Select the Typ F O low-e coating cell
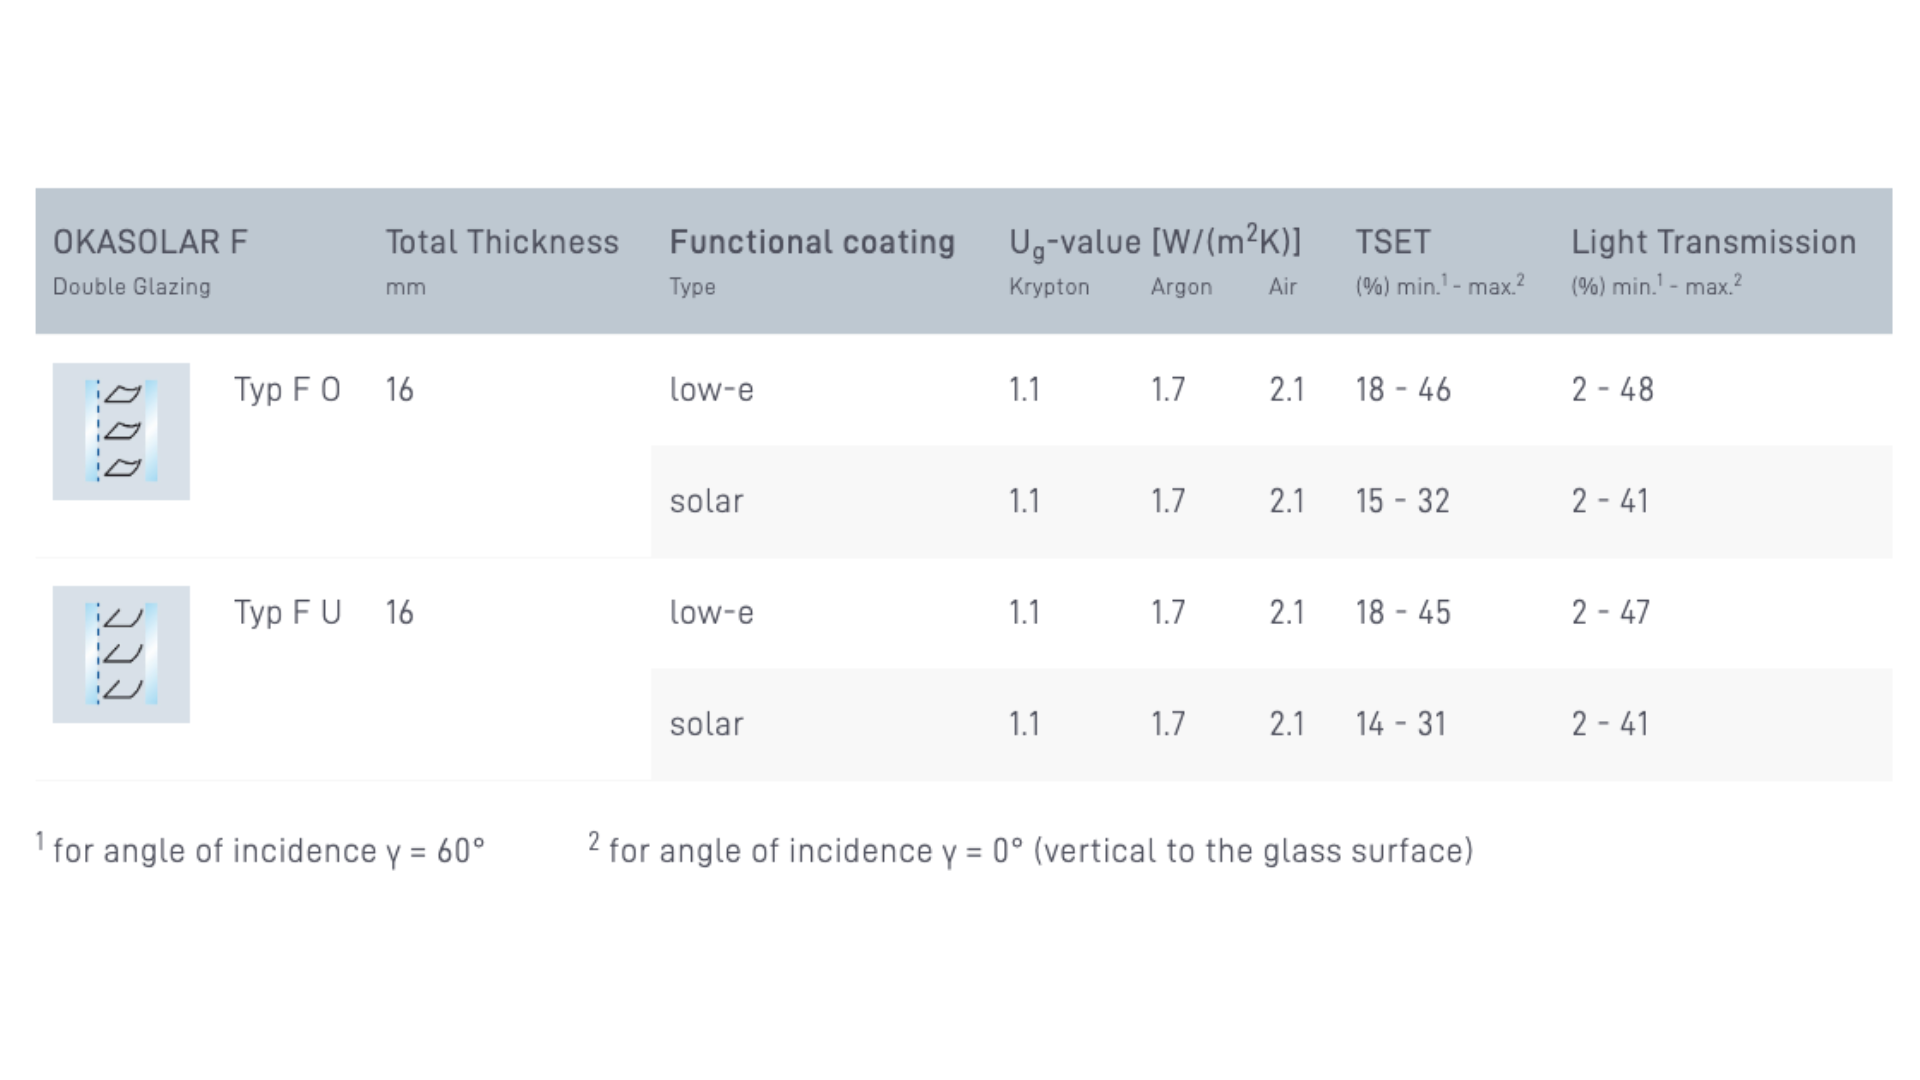 pos(711,390)
